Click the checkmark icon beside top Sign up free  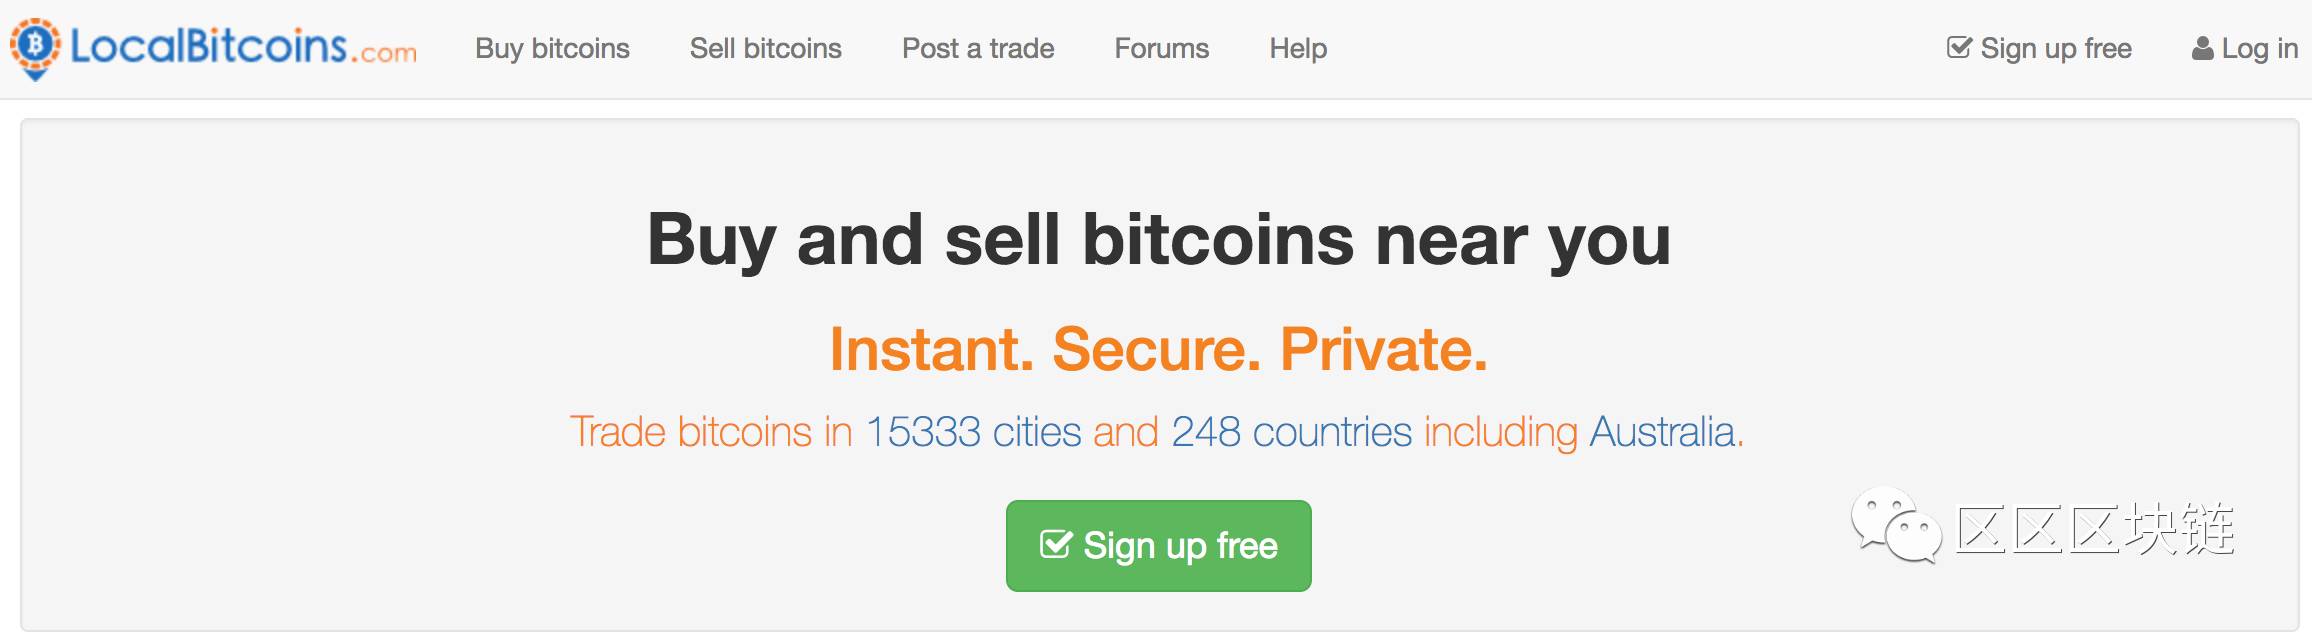click(x=1959, y=47)
